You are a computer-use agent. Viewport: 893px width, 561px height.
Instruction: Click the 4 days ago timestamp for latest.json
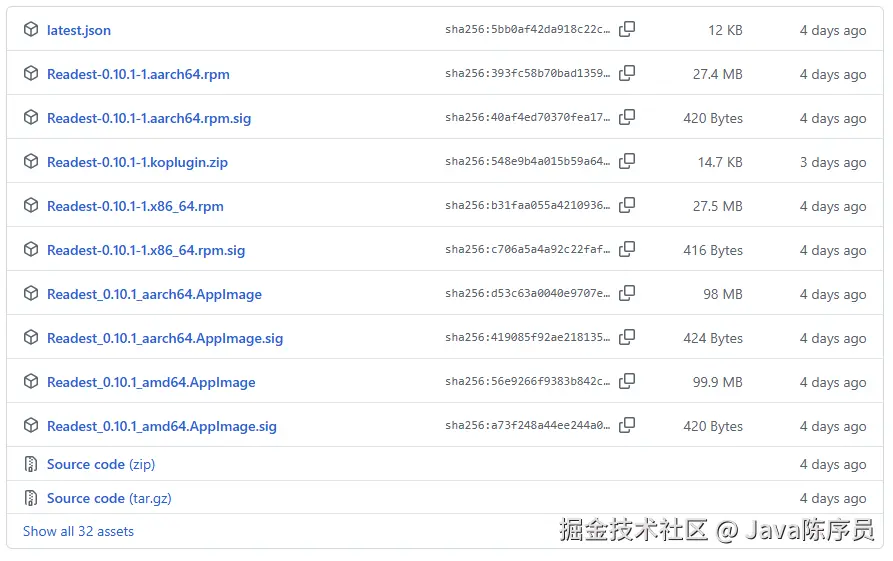coord(833,30)
